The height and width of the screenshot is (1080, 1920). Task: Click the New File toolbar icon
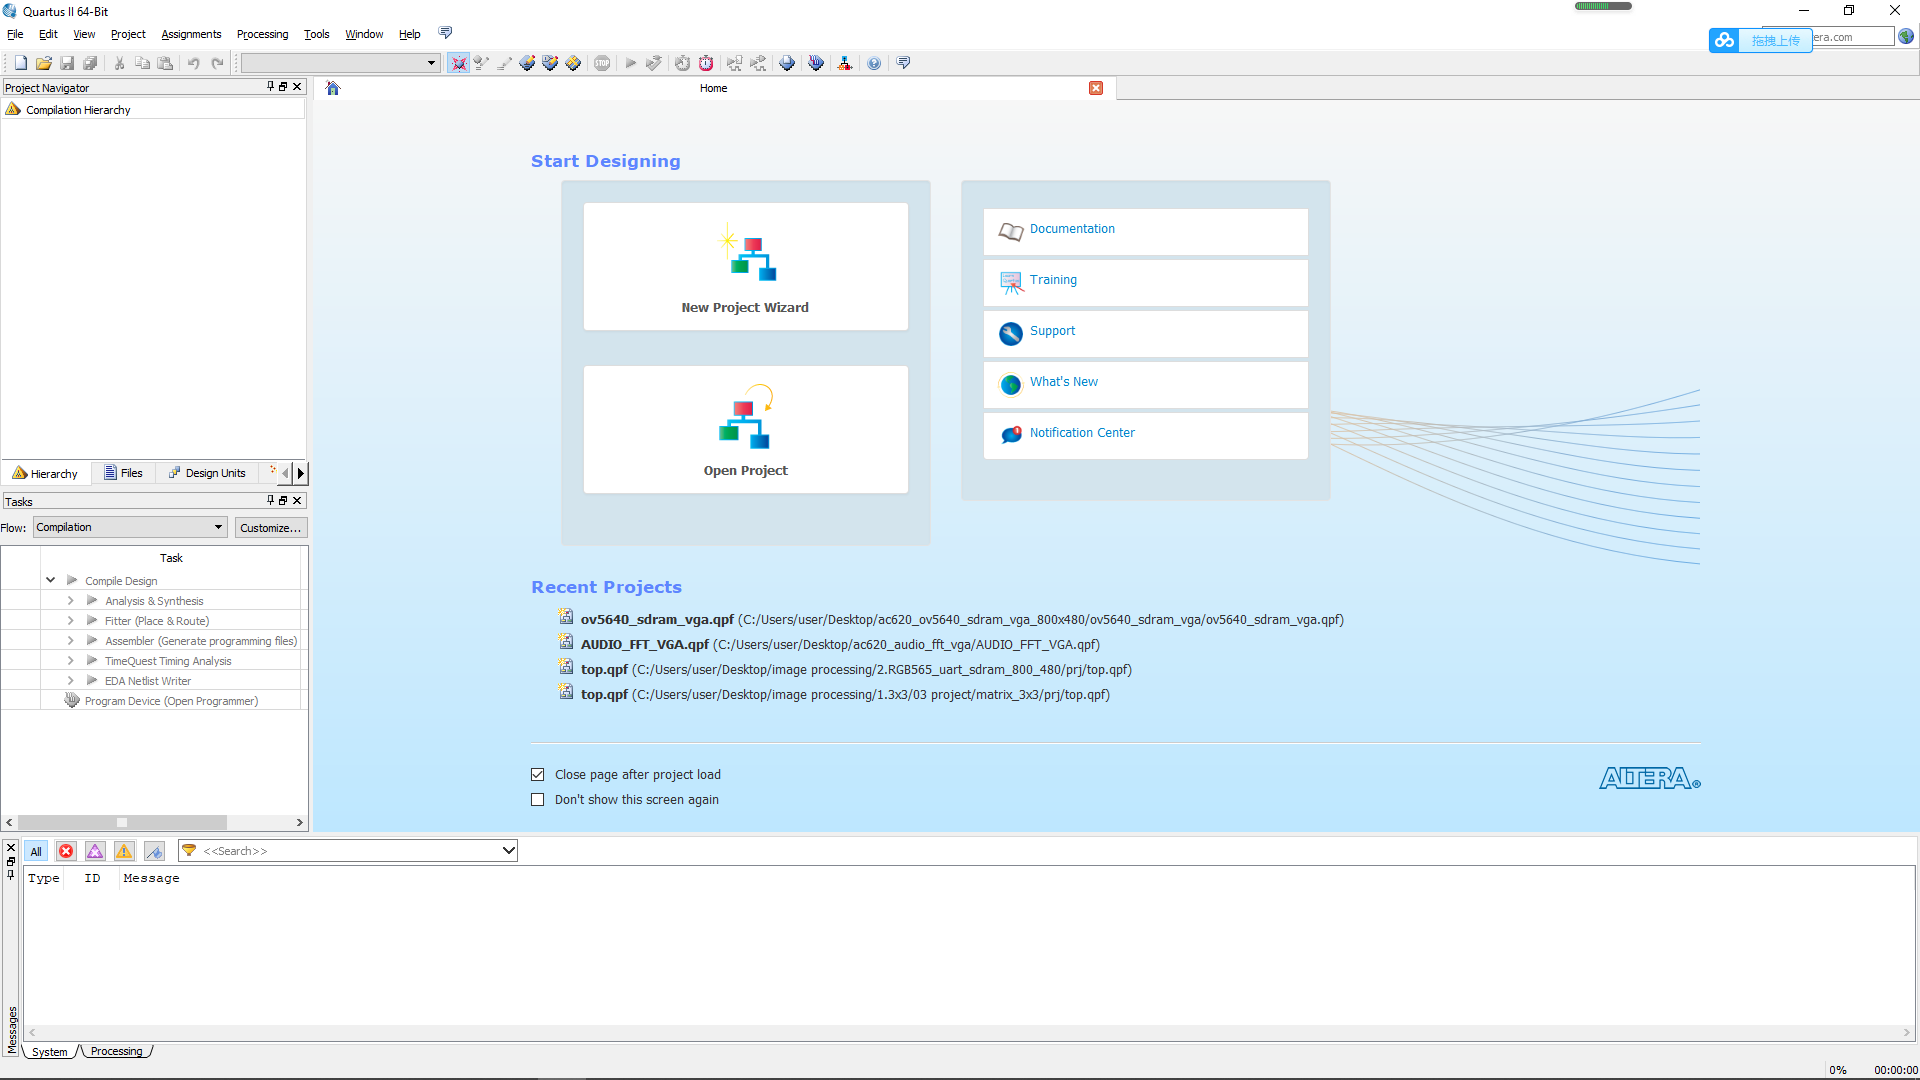coord(20,63)
